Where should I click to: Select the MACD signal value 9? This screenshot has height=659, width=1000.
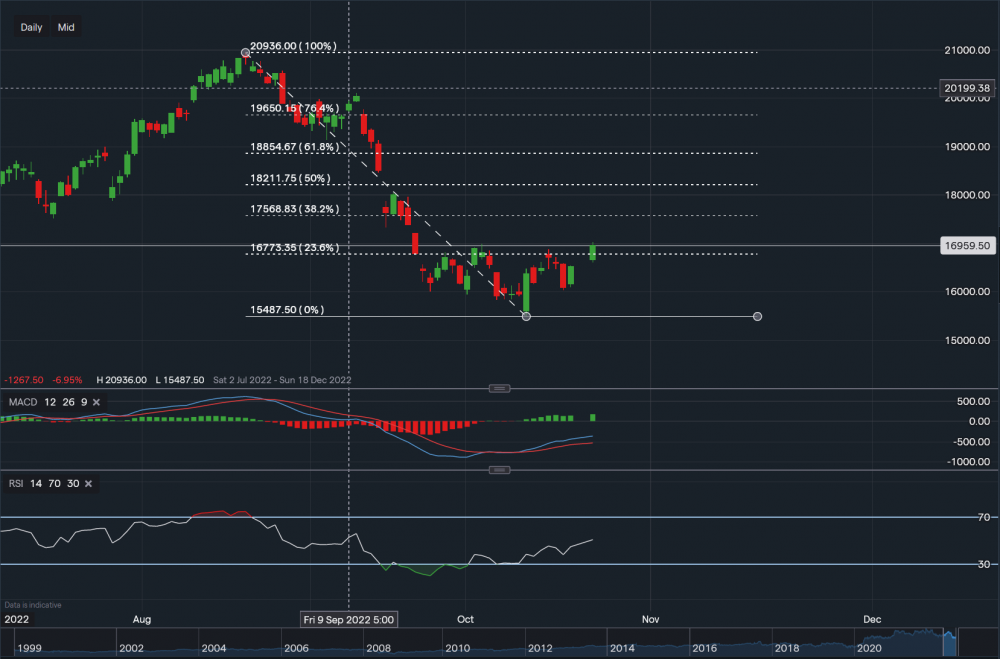point(82,401)
